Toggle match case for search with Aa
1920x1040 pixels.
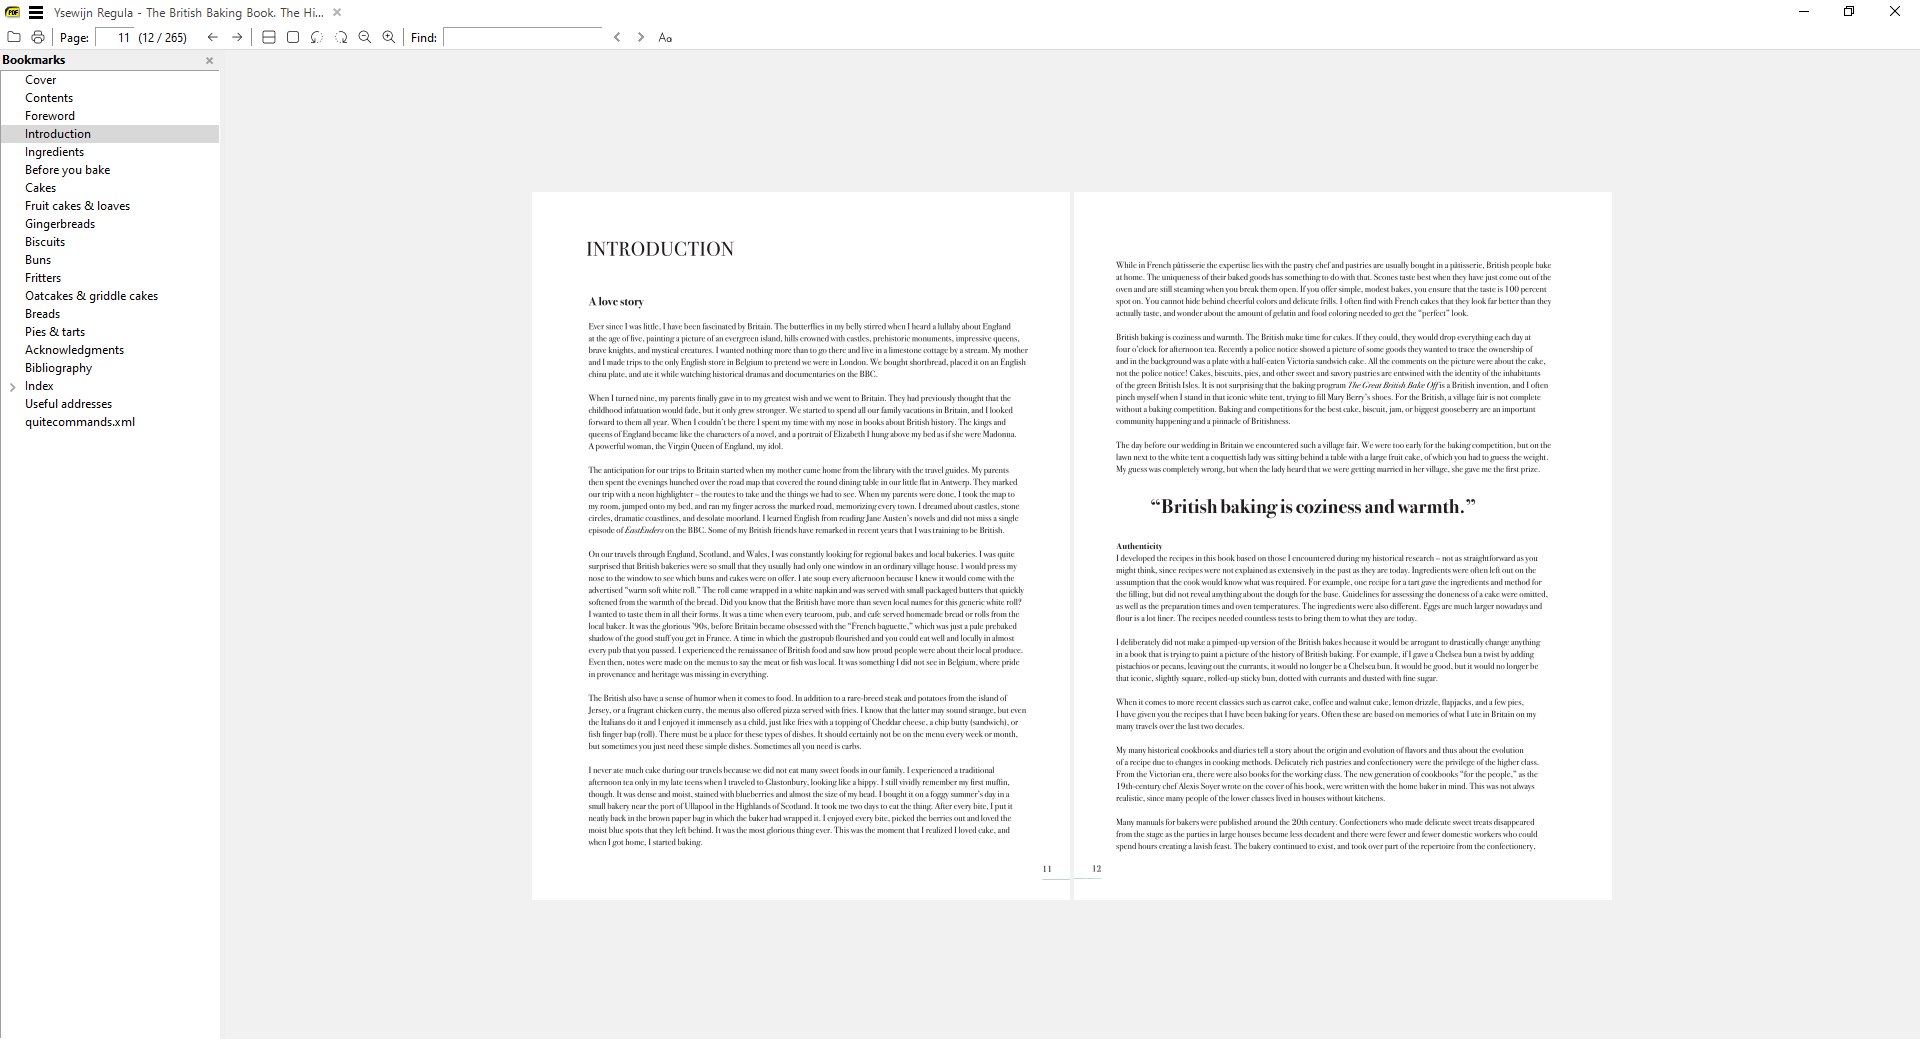665,37
